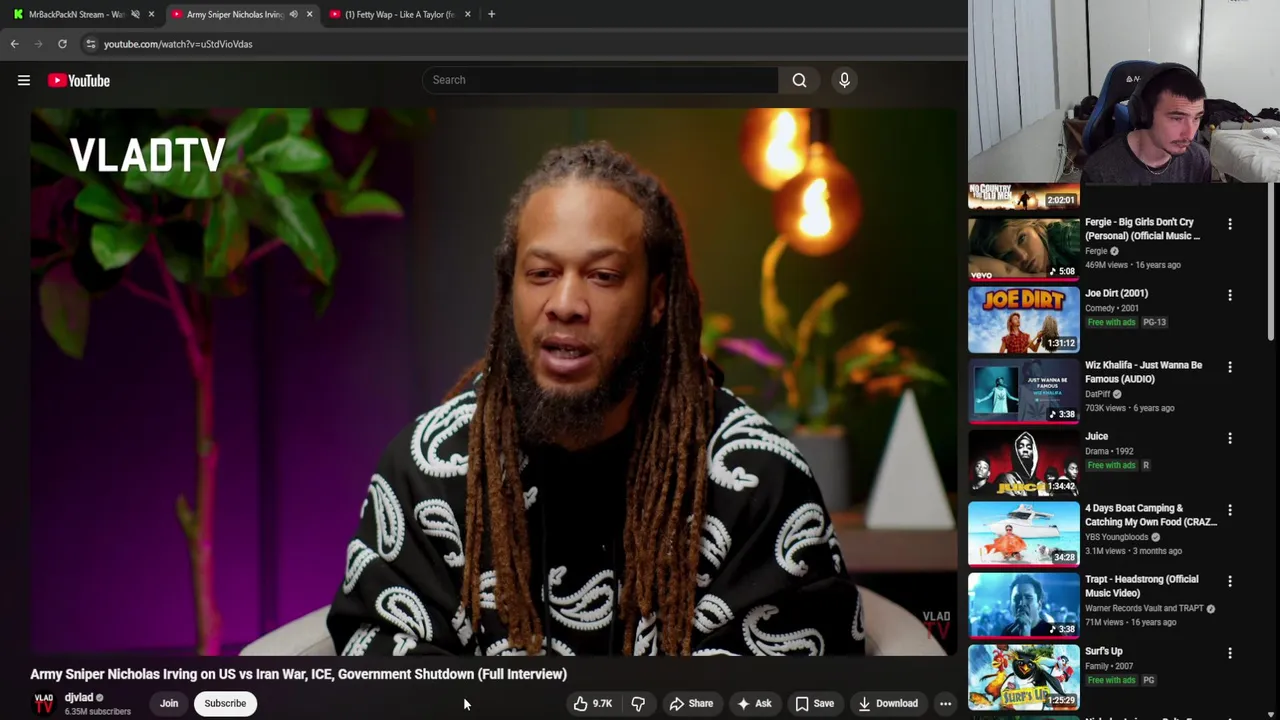Mute the Army Sniper tab via its speaker icon

293,14
